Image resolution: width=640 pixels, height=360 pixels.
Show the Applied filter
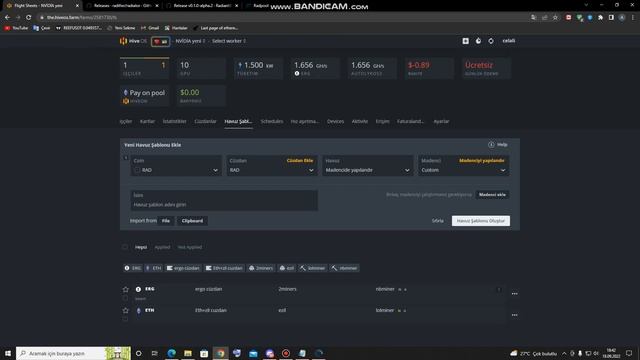(x=162, y=247)
